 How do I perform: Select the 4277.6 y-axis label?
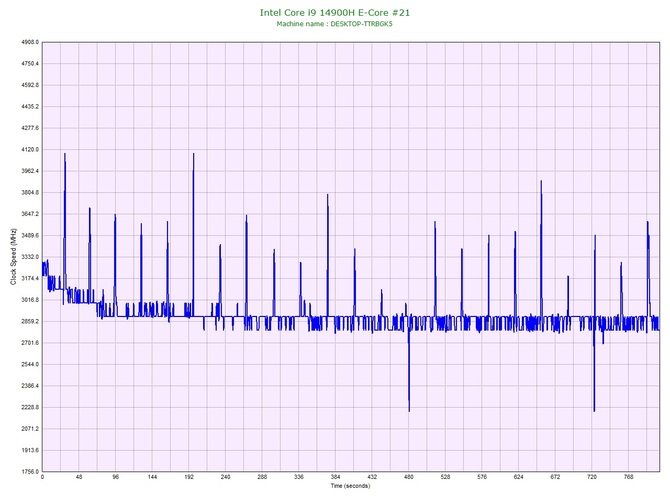(x=30, y=128)
